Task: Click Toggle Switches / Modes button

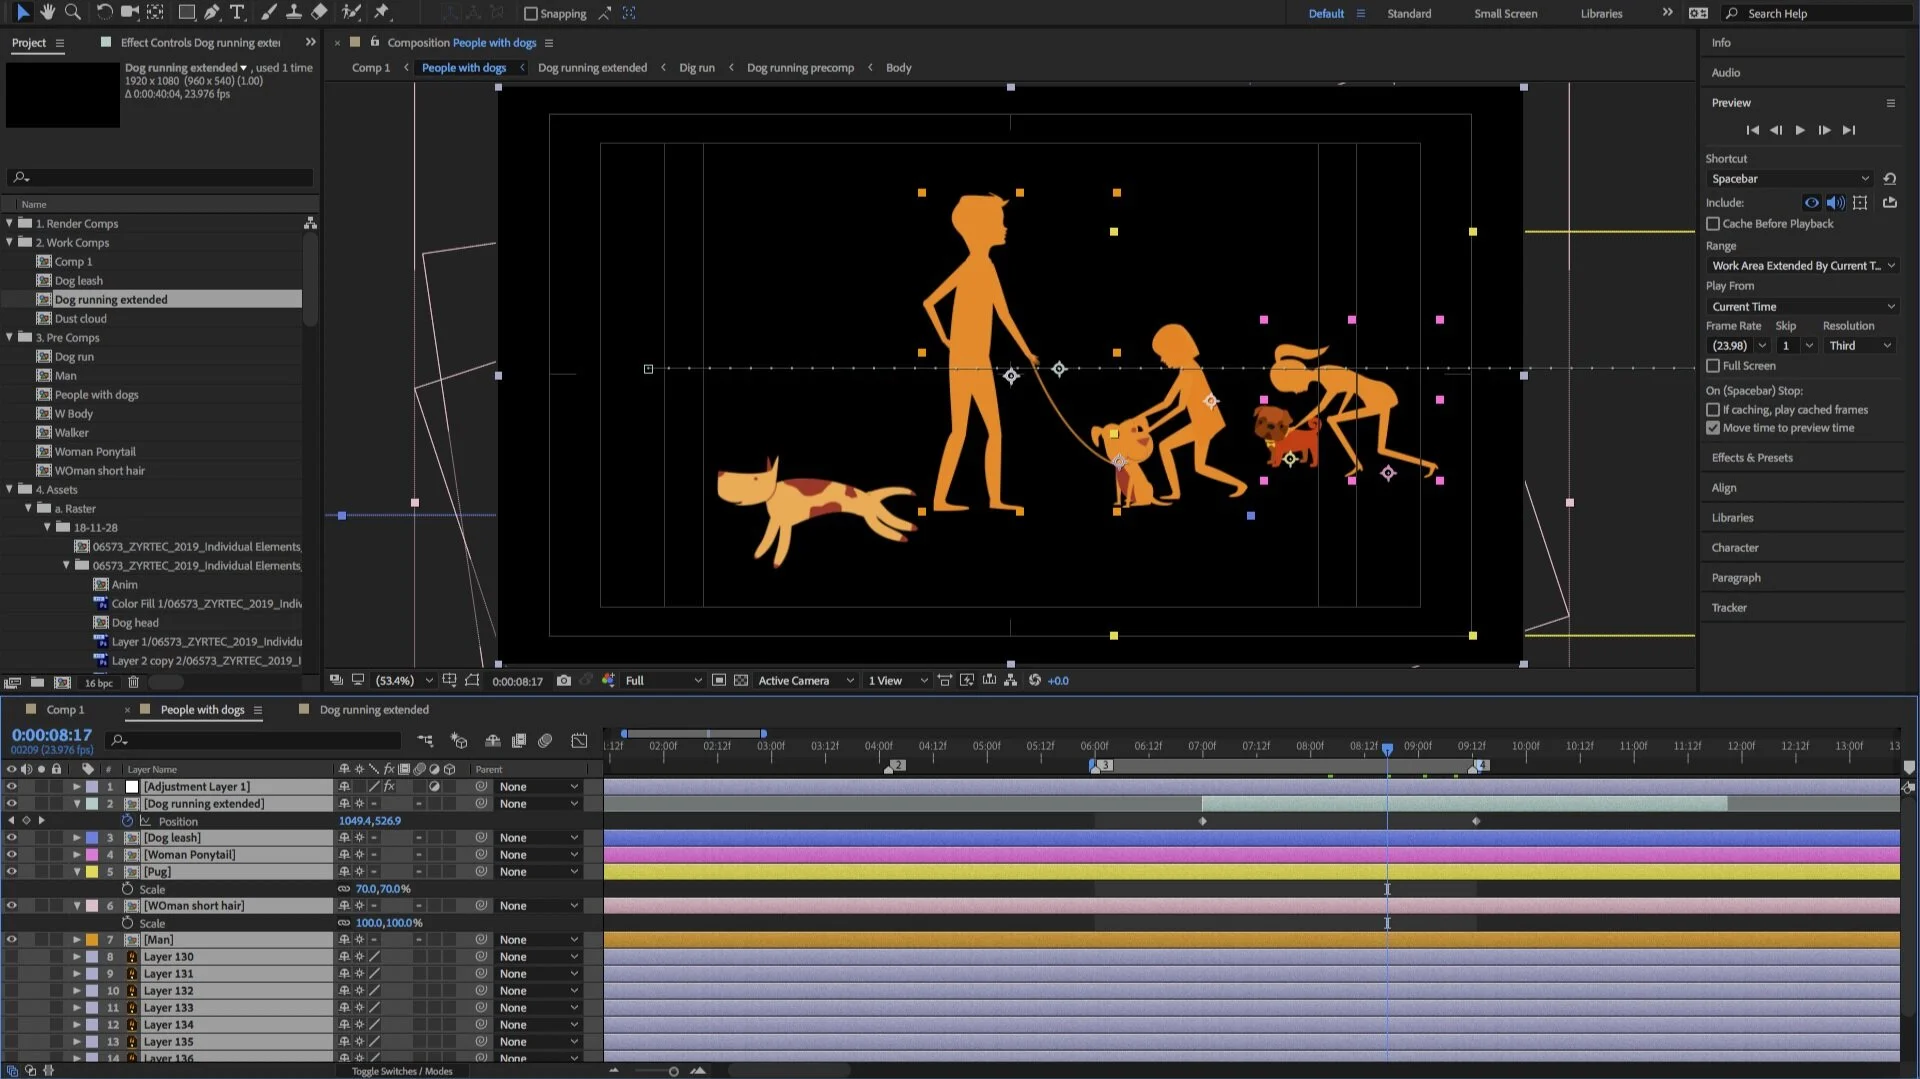Action: coord(402,1071)
